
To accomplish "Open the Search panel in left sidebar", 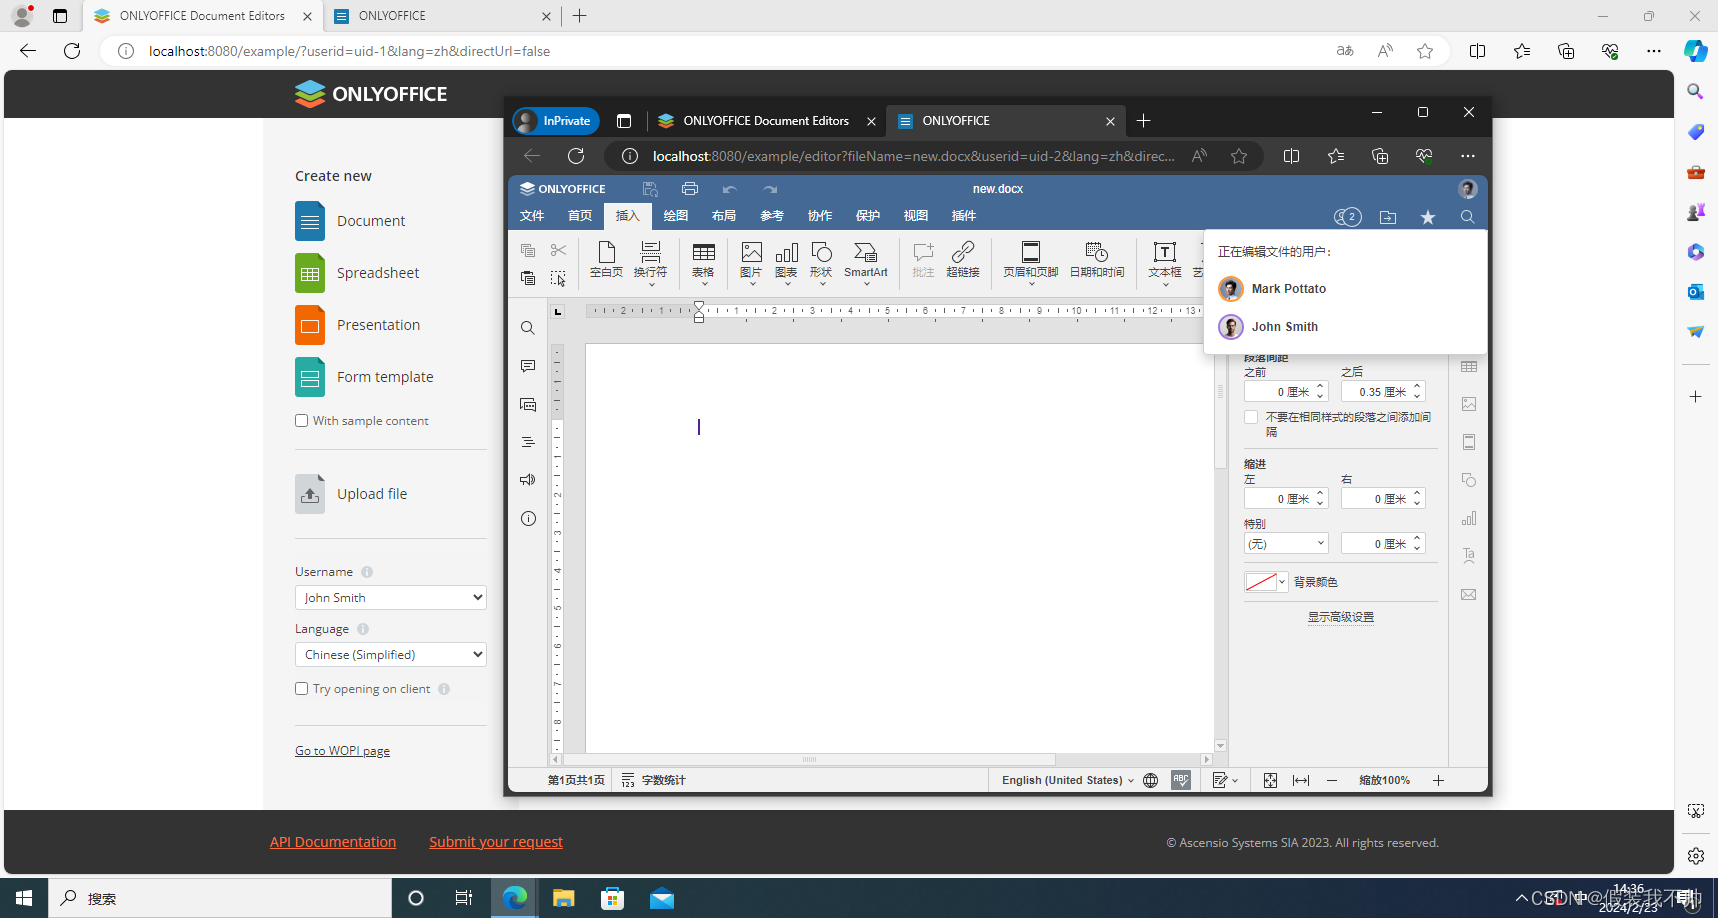I will 528,328.
